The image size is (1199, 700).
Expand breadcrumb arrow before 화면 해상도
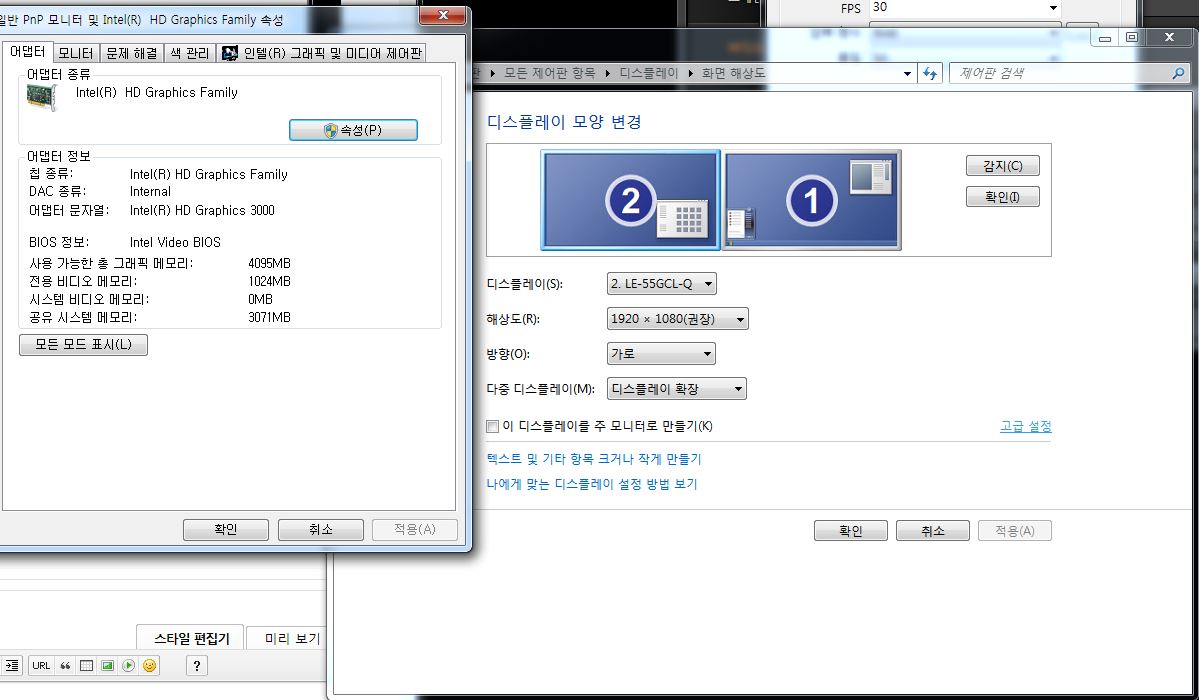[690, 73]
